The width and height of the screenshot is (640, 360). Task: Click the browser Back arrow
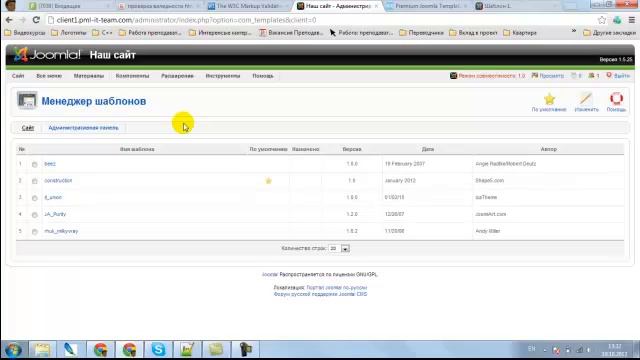pos(9,20)
